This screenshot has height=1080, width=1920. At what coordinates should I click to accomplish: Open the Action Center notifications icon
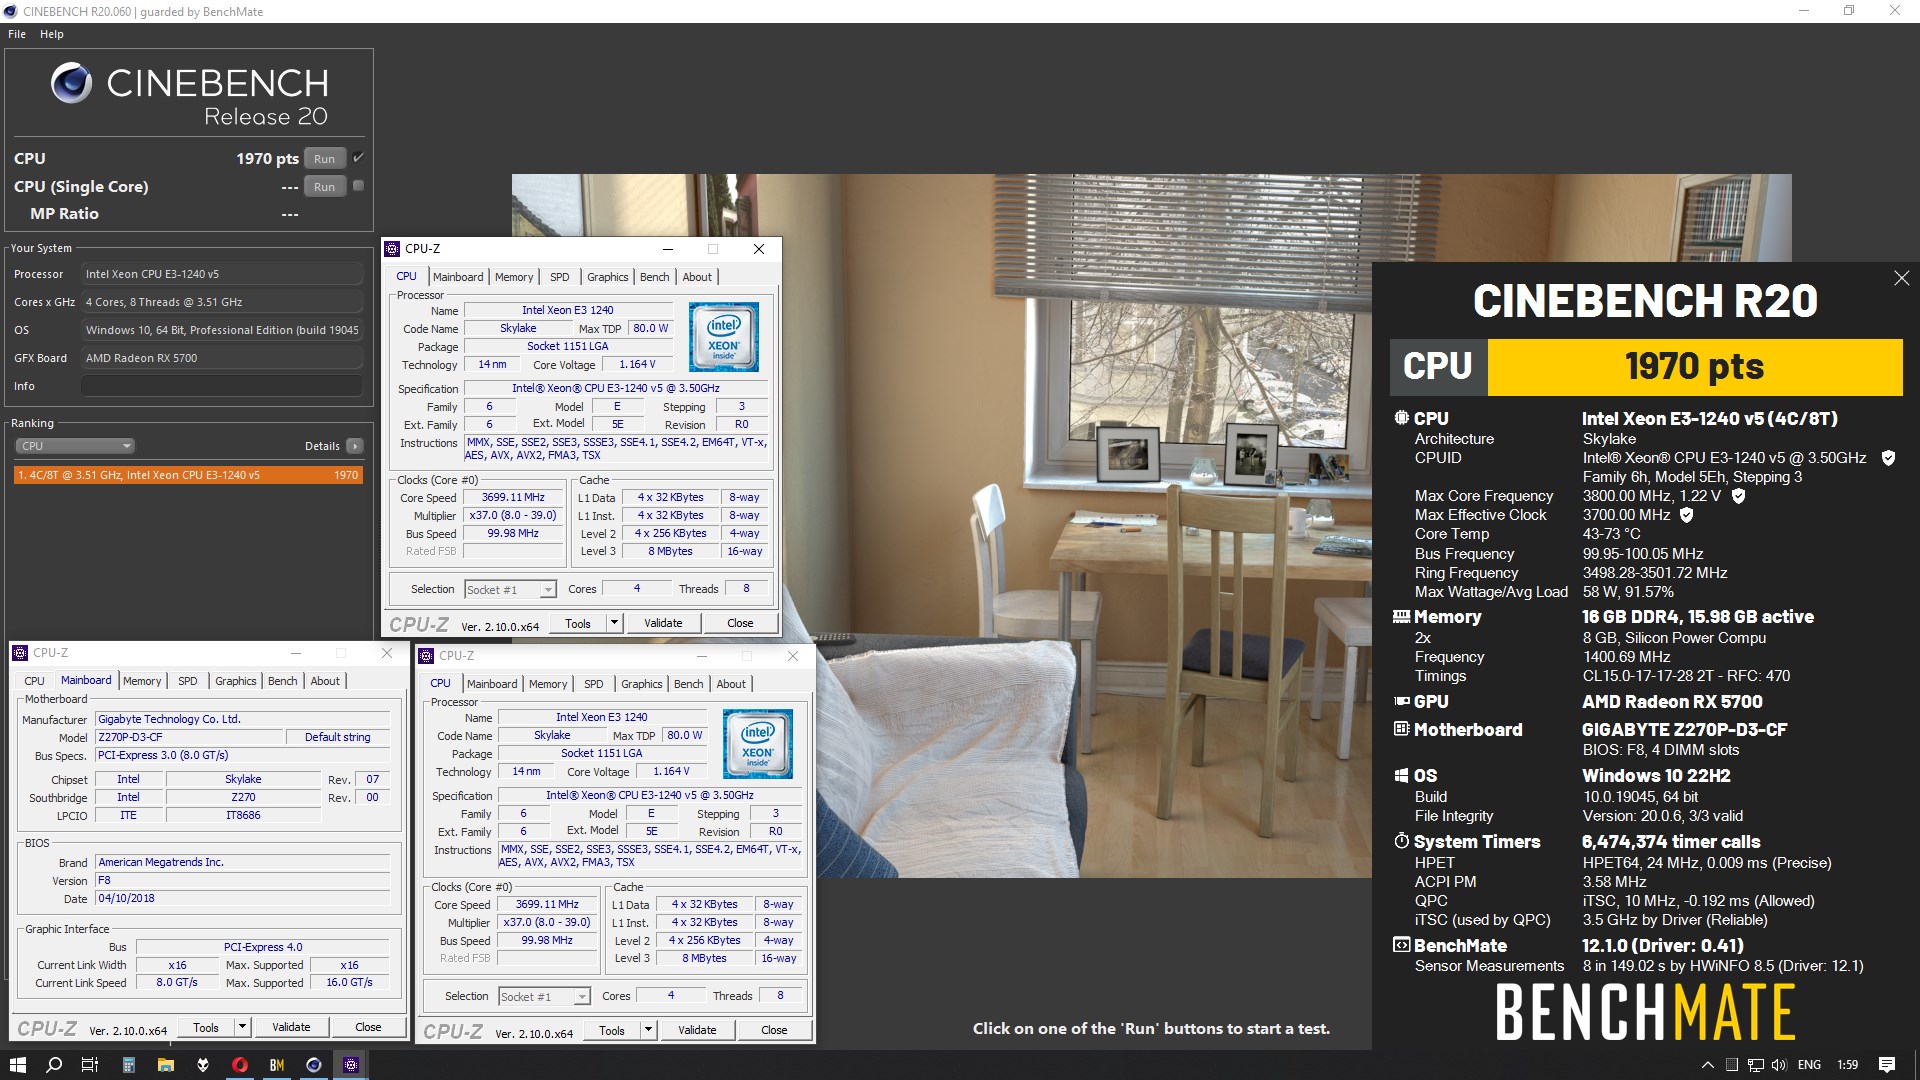(x=1887, y=1065)
